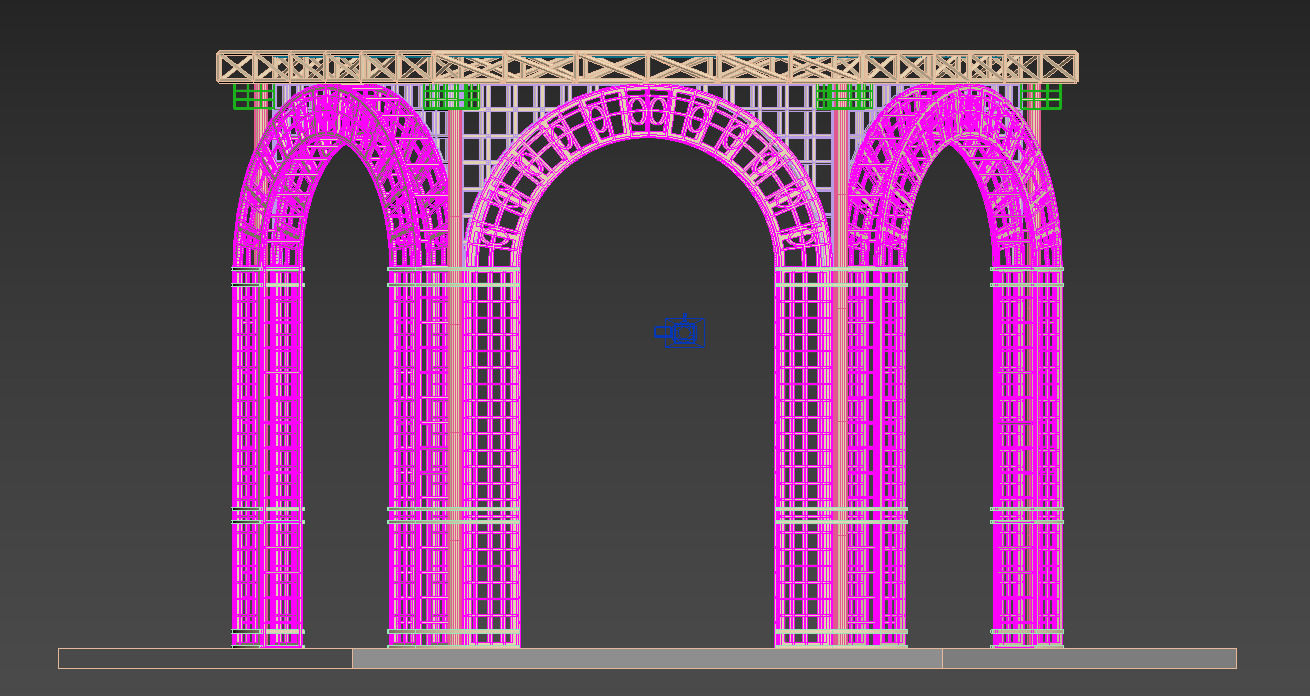Select the large central magenta arch curve
Image resolution: width=1310 pixels, height=696 pixels.
[x=649, y=112]
